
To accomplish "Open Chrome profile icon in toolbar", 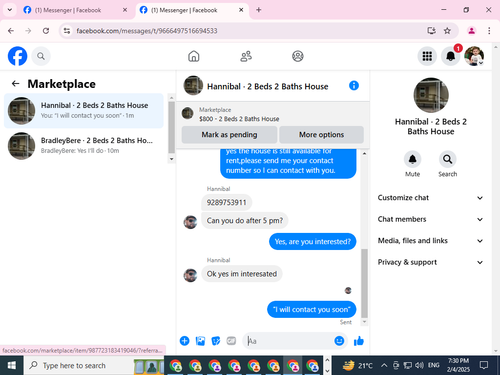I will coord(471,31).
